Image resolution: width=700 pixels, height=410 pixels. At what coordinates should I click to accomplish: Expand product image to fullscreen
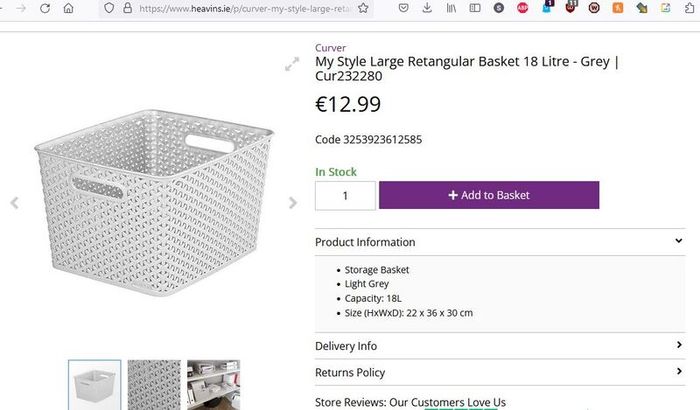click(292, 64)
